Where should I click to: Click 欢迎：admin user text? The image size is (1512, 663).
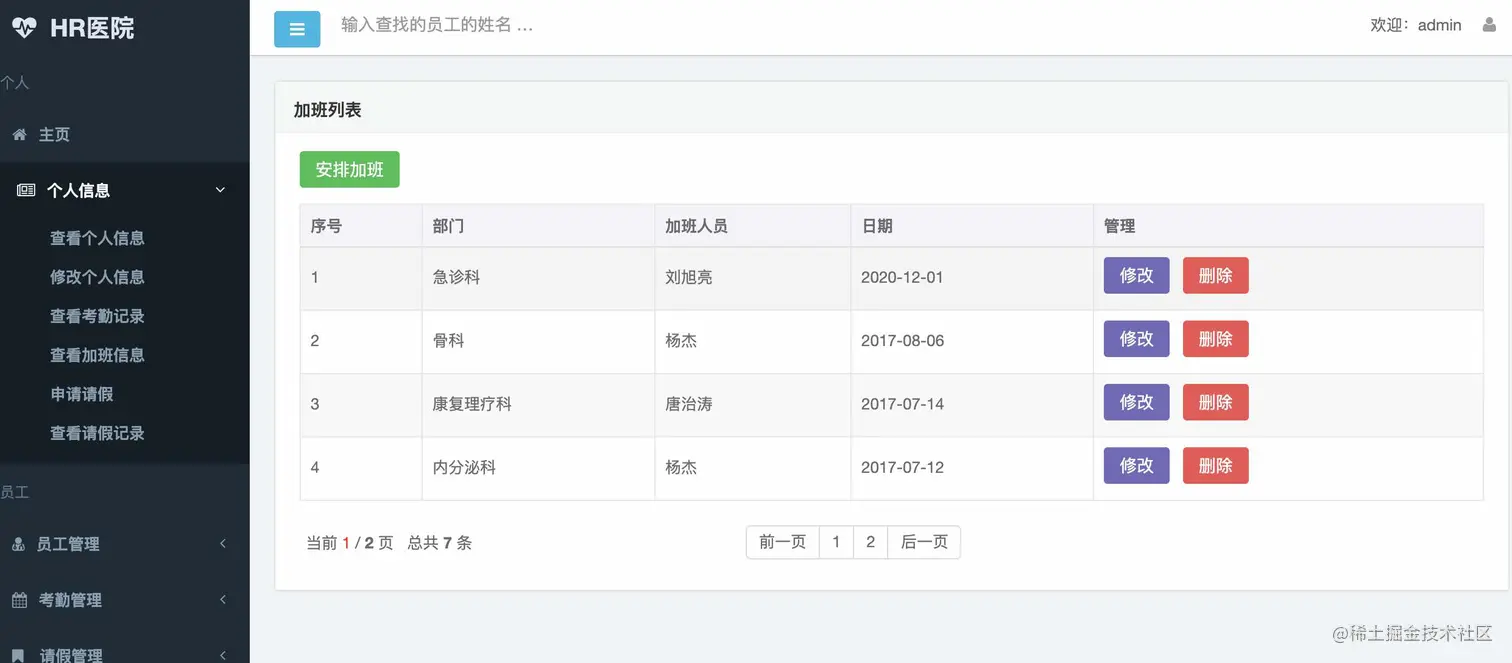coord(1416,25)
